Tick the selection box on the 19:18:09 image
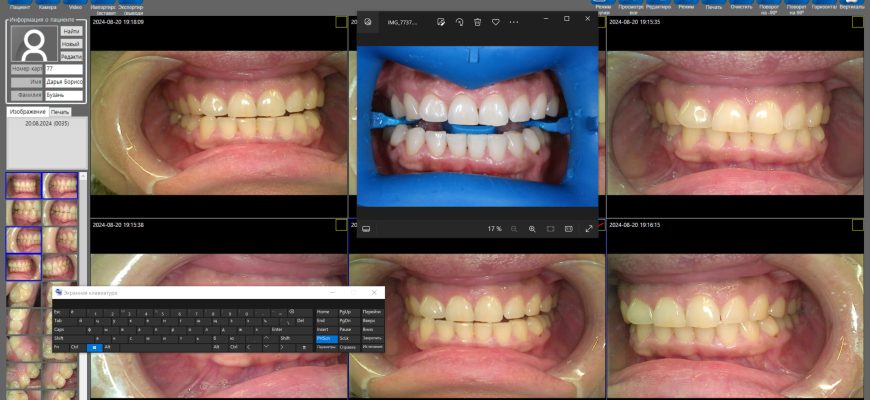Viewport: 870px width, 400px height. (x=341, y=20)
